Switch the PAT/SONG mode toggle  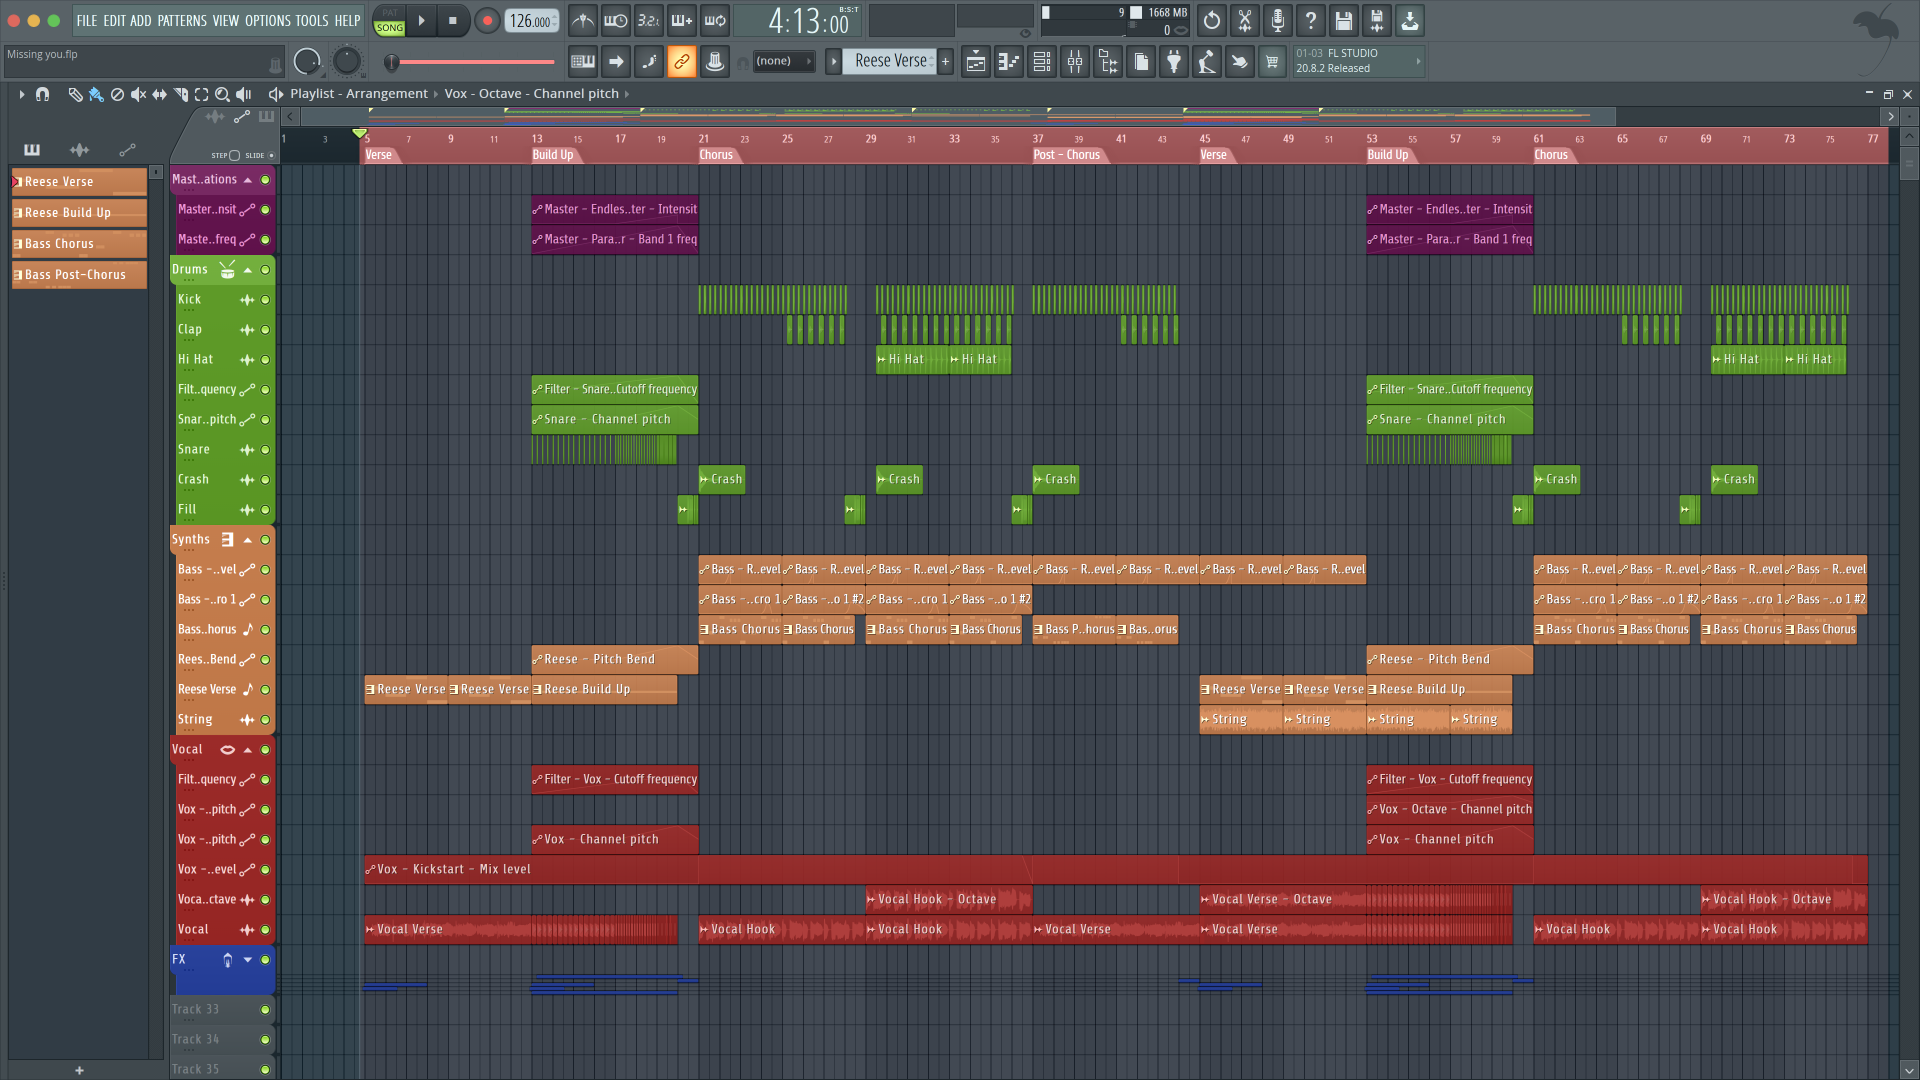tap(389, 20)
